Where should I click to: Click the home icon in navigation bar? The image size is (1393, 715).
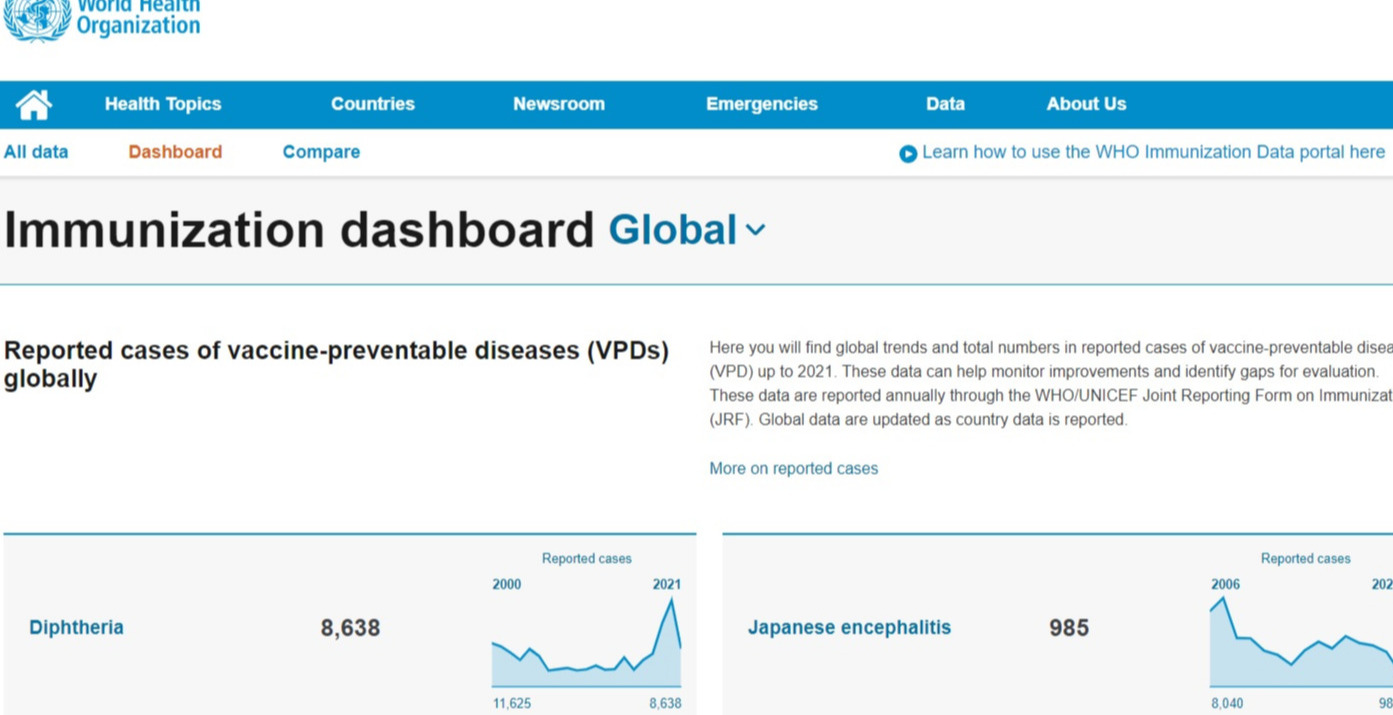pyautogui.click(x=33, y=104)
